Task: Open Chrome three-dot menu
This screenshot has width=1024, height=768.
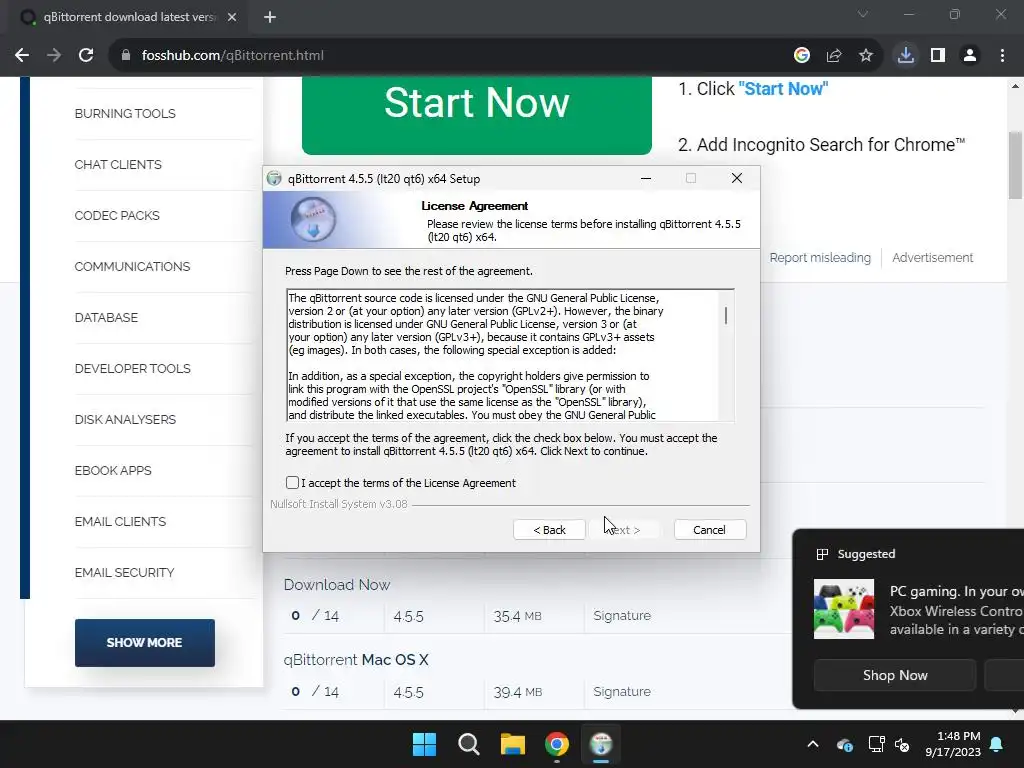Action: (1002, 56)
